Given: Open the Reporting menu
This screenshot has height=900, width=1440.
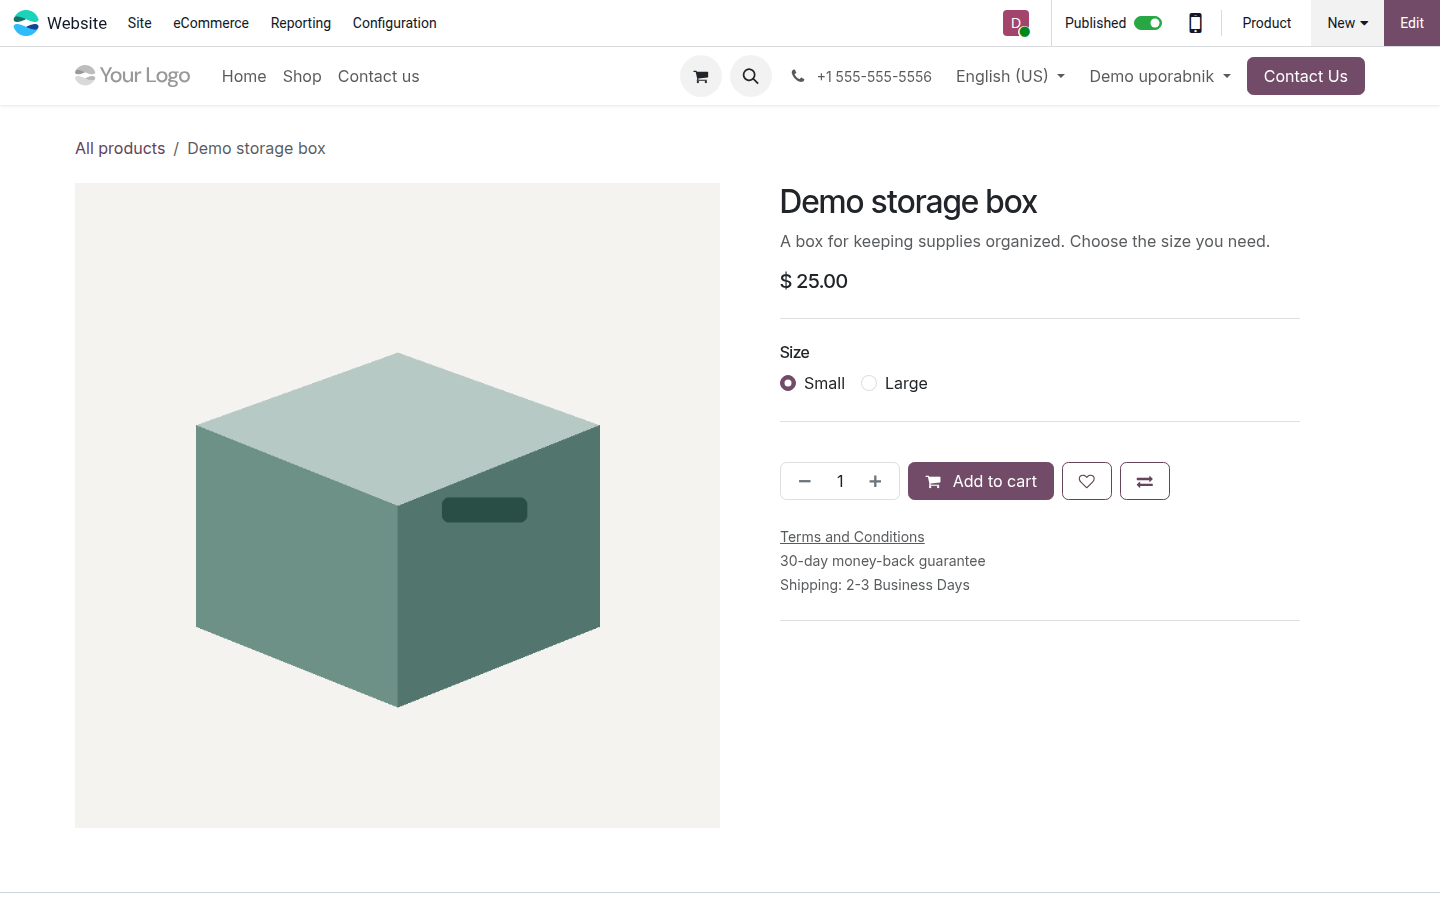Looking at the screenshot, I should point(301,23).
